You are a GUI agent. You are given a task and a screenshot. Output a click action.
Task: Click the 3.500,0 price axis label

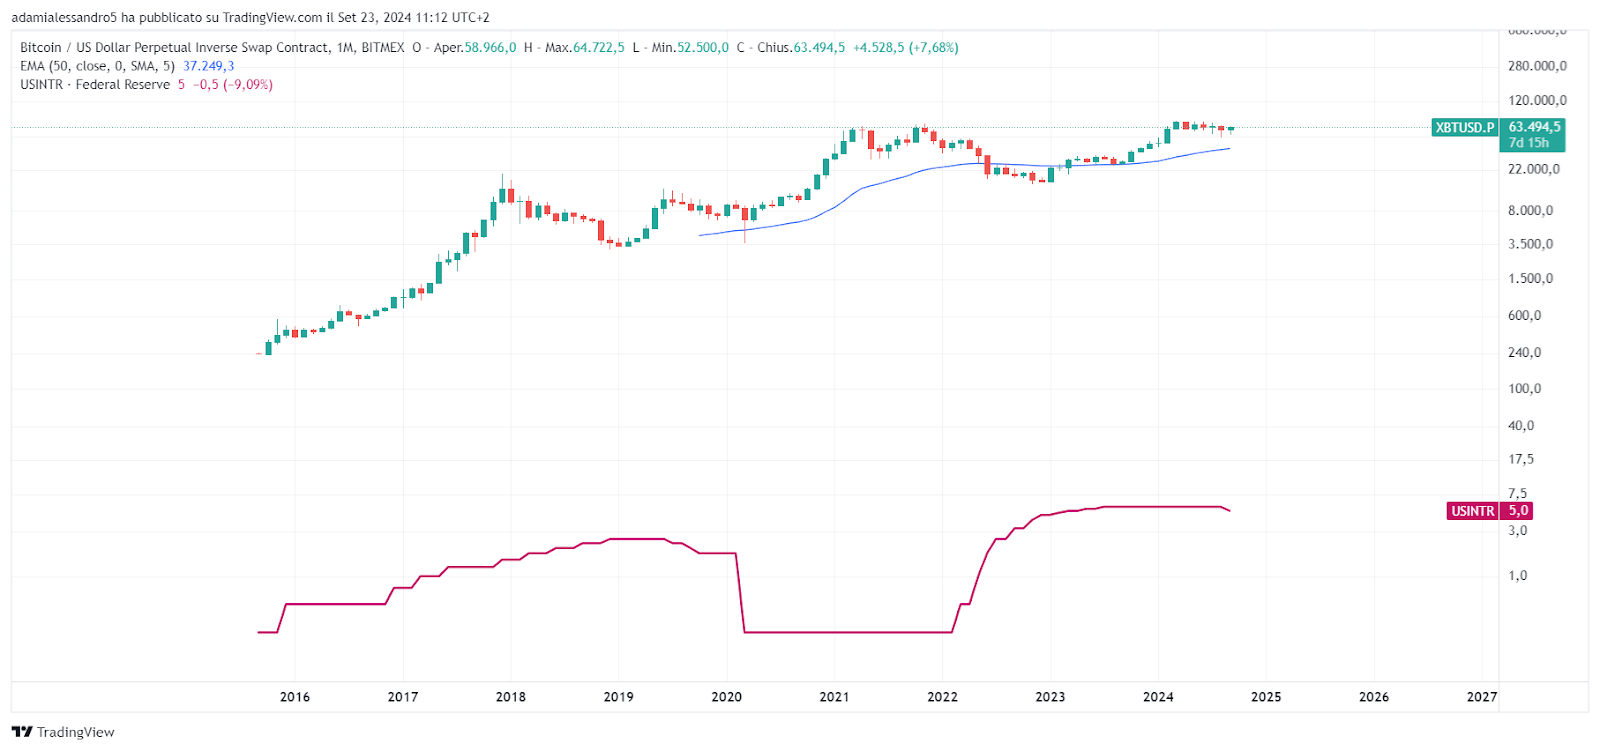[x=1530, y=244]
